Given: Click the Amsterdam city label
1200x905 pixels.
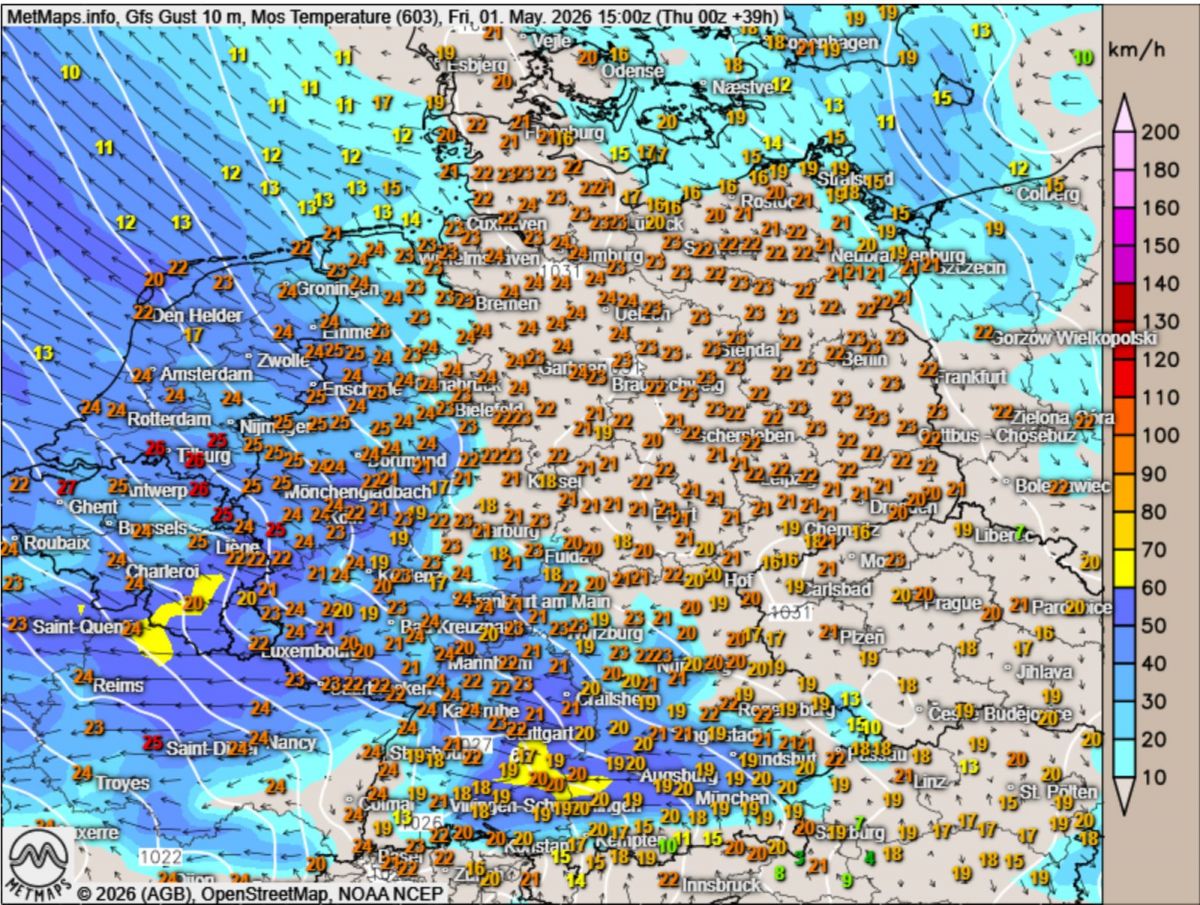Looking at the screenshot, I should click(x=207, y=374).
